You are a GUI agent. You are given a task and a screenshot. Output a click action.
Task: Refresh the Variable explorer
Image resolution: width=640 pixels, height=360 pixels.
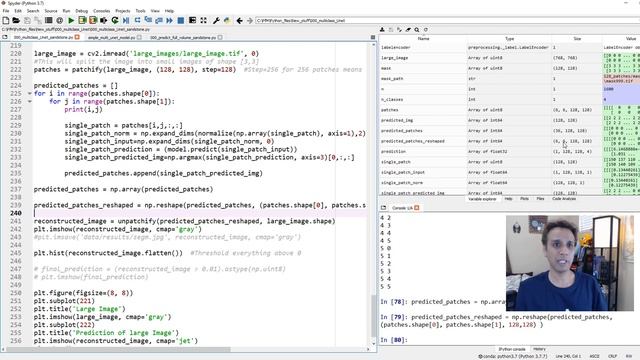pos(426,29)
